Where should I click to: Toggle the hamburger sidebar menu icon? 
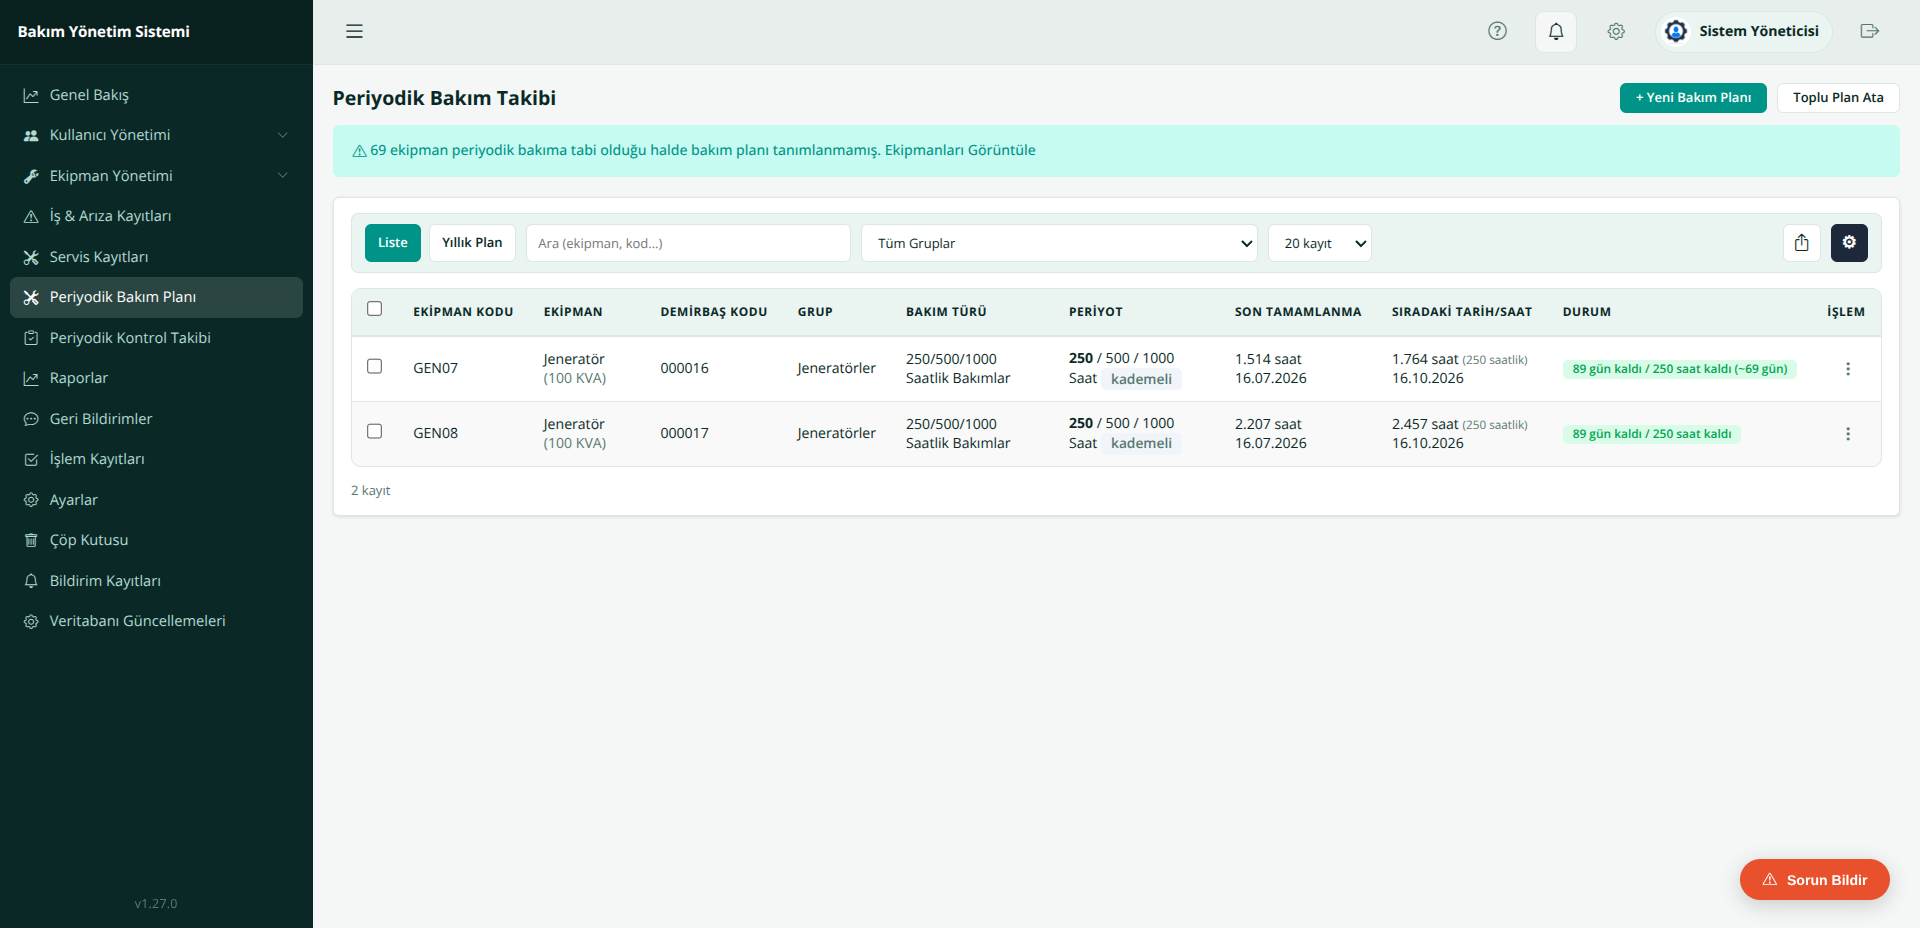coord(354,31)
